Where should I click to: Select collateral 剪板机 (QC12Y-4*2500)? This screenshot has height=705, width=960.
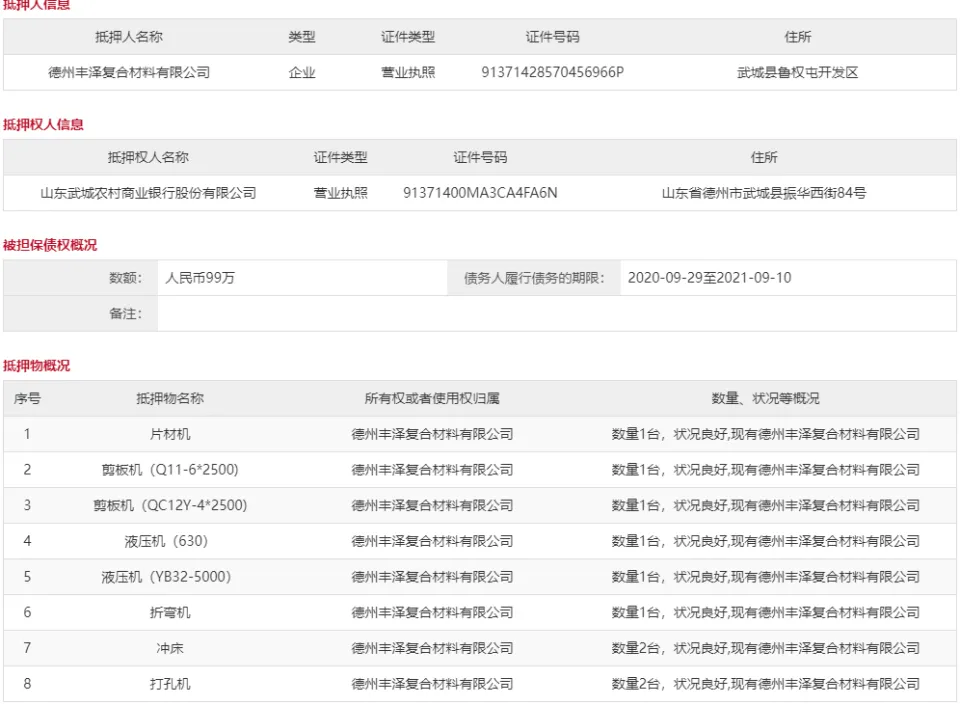170,505
